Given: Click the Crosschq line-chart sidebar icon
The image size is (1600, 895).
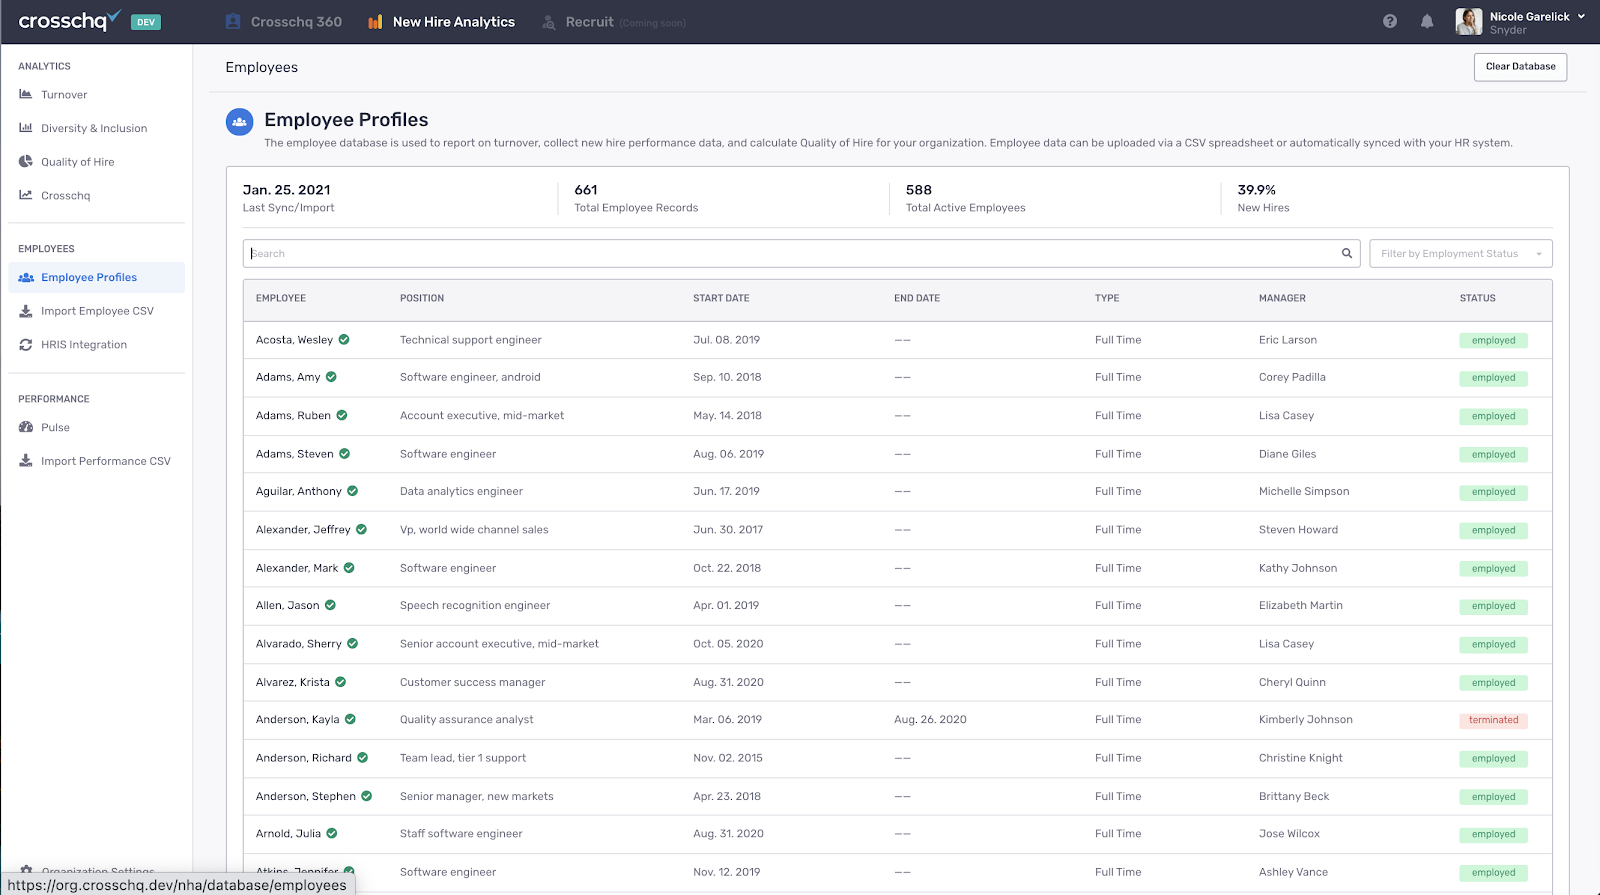Looking at the screenshot, I should pyautogui.click(x=26, y=195).
